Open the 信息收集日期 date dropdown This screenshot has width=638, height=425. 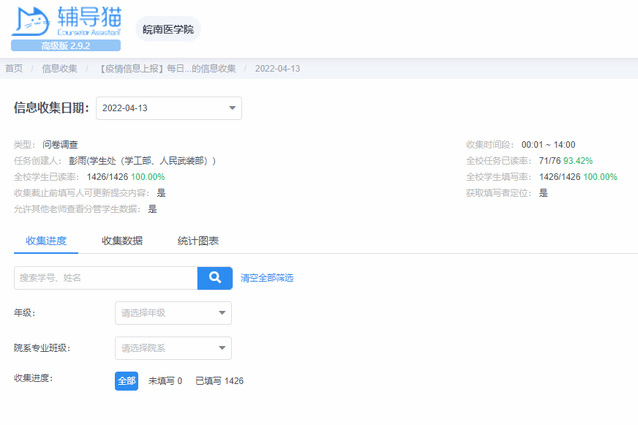coord(168,107)
